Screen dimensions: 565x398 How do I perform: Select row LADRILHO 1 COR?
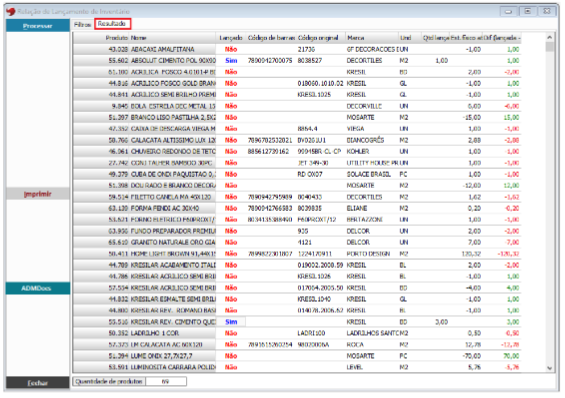click(297, 333)
